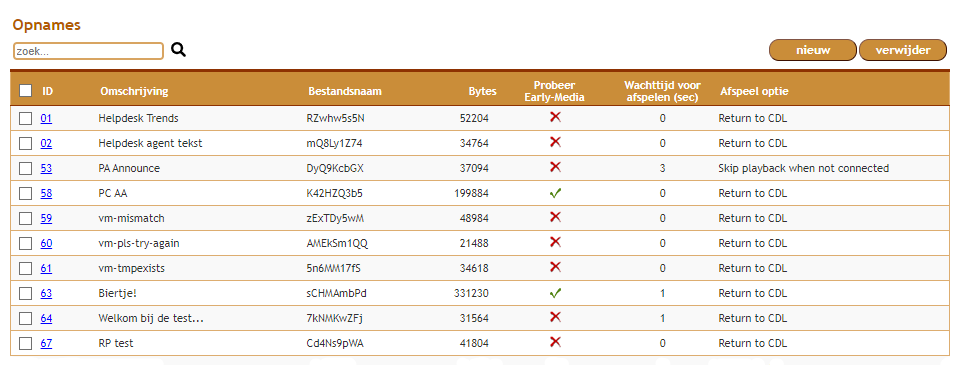Click red X Early-Media icon for RP test

click(555, 342)
